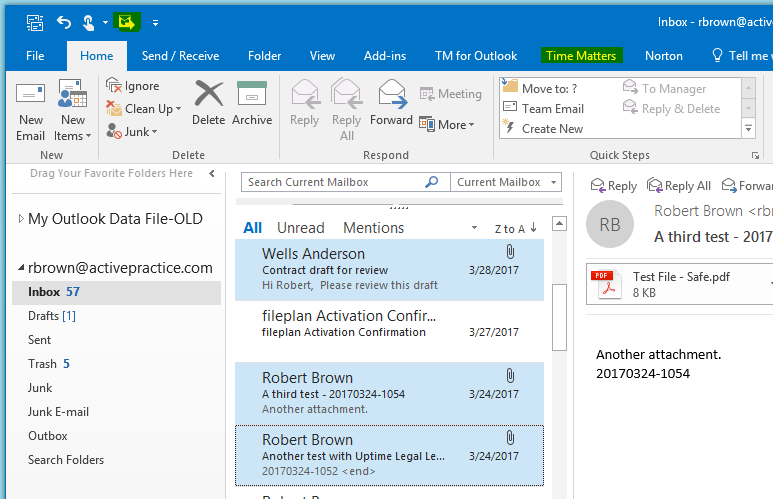Select the 'Move to: ?' quick step

pos(540,88)
